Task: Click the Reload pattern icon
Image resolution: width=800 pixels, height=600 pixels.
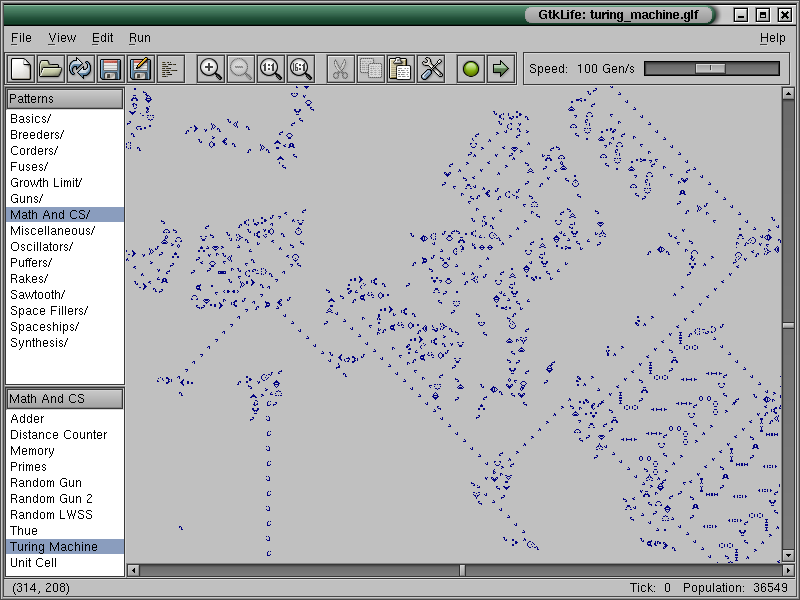Action: pyautogui.click(x=80, y=69)
